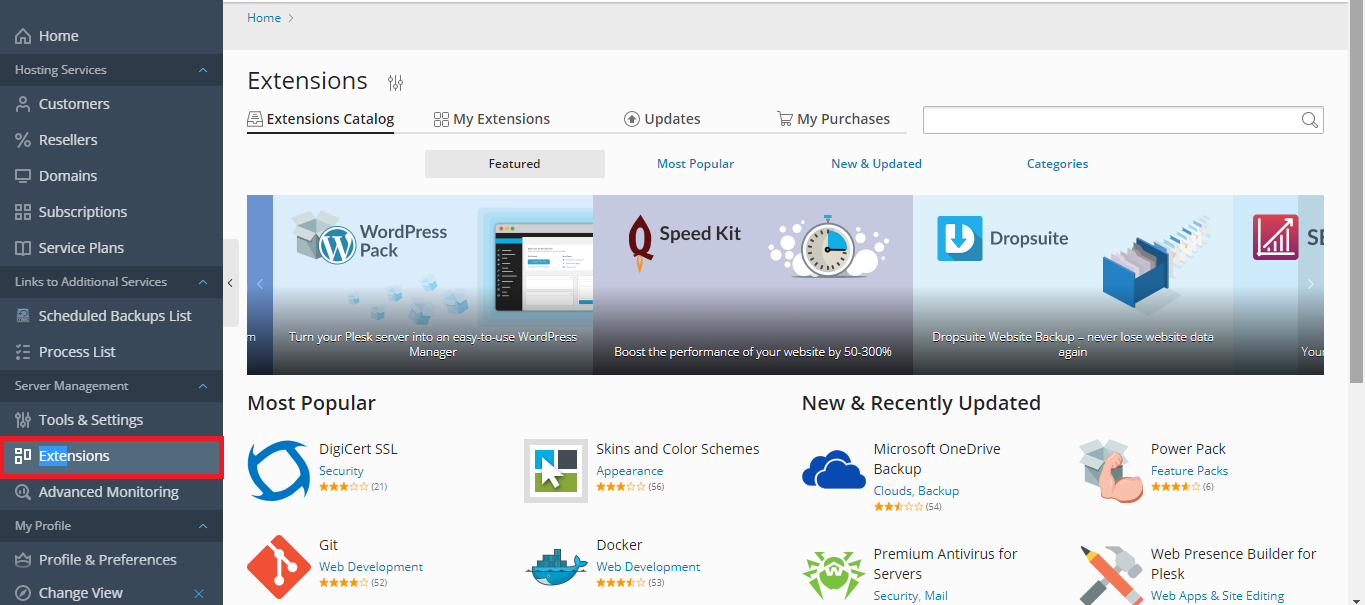Screen dimensions: 1365x605
Task: Dismiss Change View with its X icon
Action: (x=199, y=594)
